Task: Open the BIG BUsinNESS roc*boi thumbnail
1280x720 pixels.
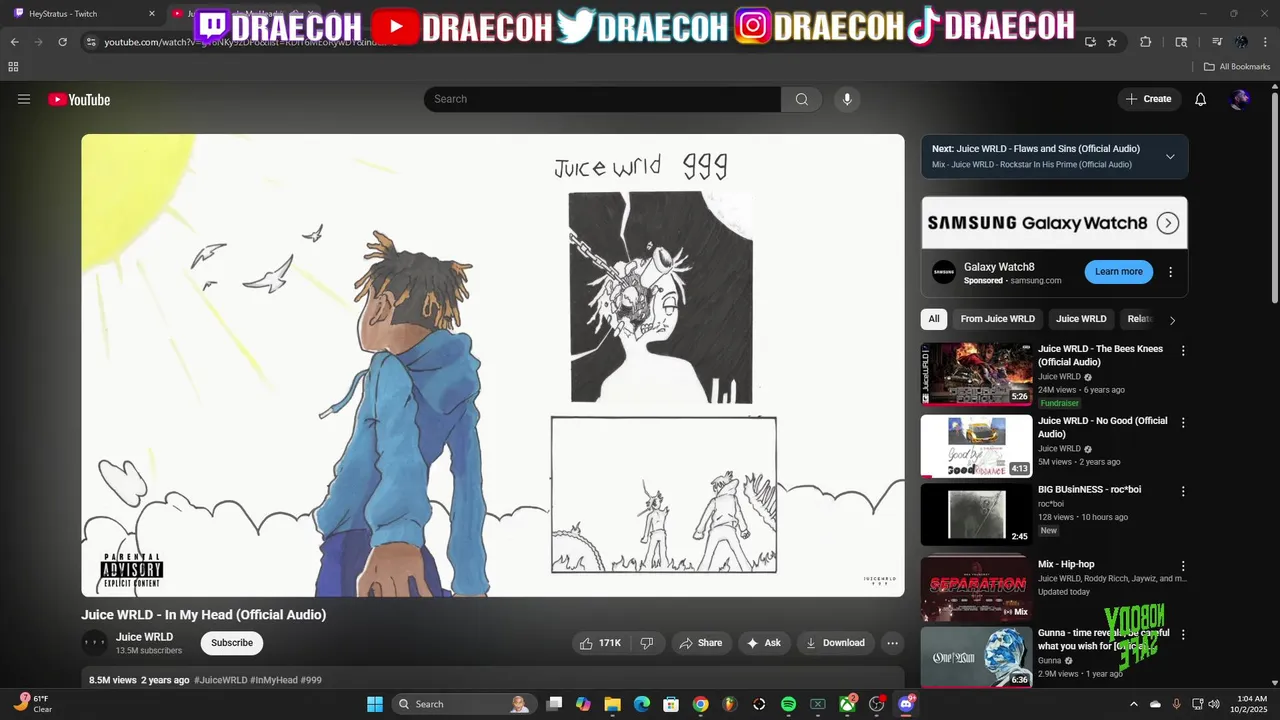Action: click(976, 515)
